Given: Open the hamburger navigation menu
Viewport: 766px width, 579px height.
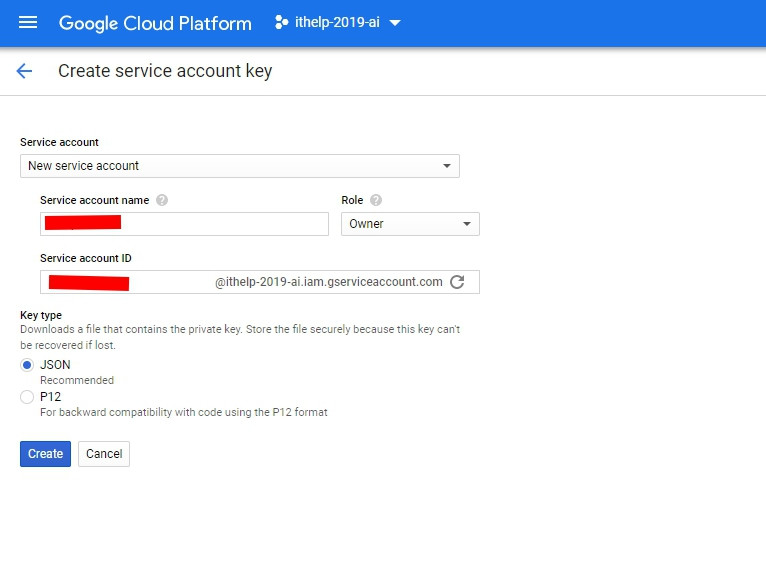Looking at the screenshot, I should coord(28,22).
